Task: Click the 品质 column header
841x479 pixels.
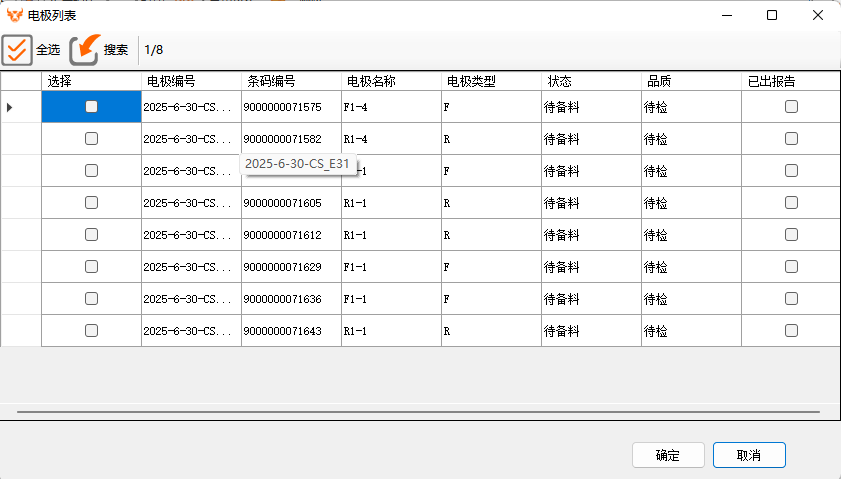Action: [660, 81]
